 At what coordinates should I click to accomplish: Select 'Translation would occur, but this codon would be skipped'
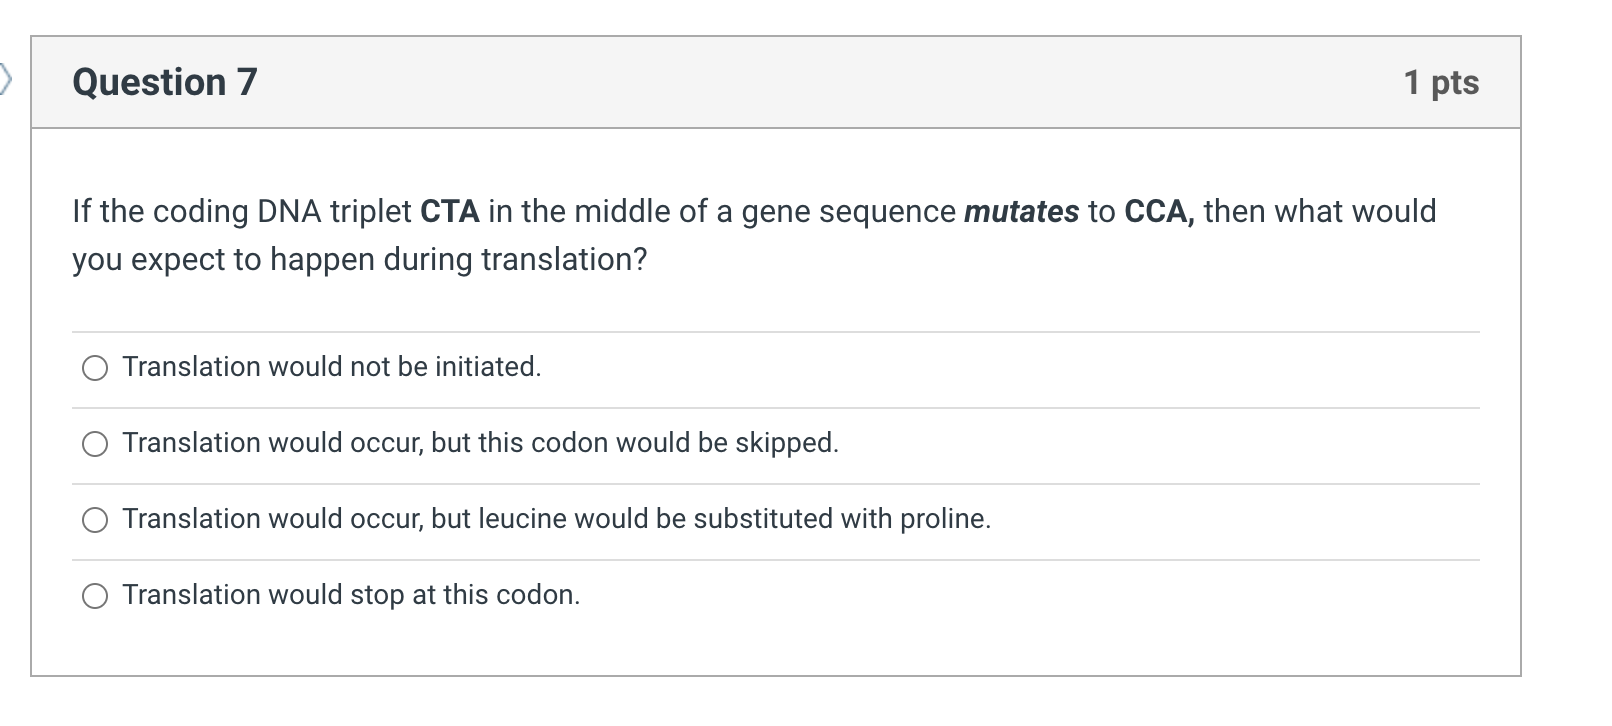click(x=95, y=444)
